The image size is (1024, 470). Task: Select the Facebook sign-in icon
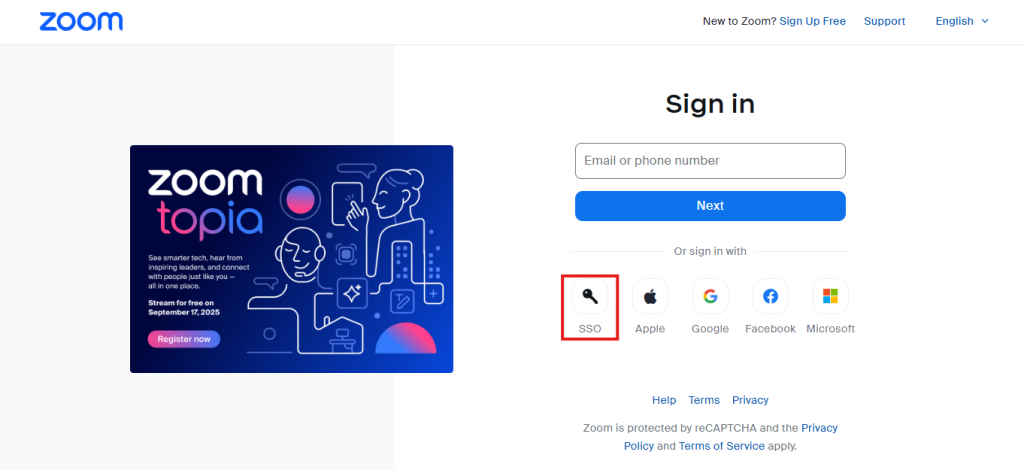pyautogui.click(x=770, y=296)
